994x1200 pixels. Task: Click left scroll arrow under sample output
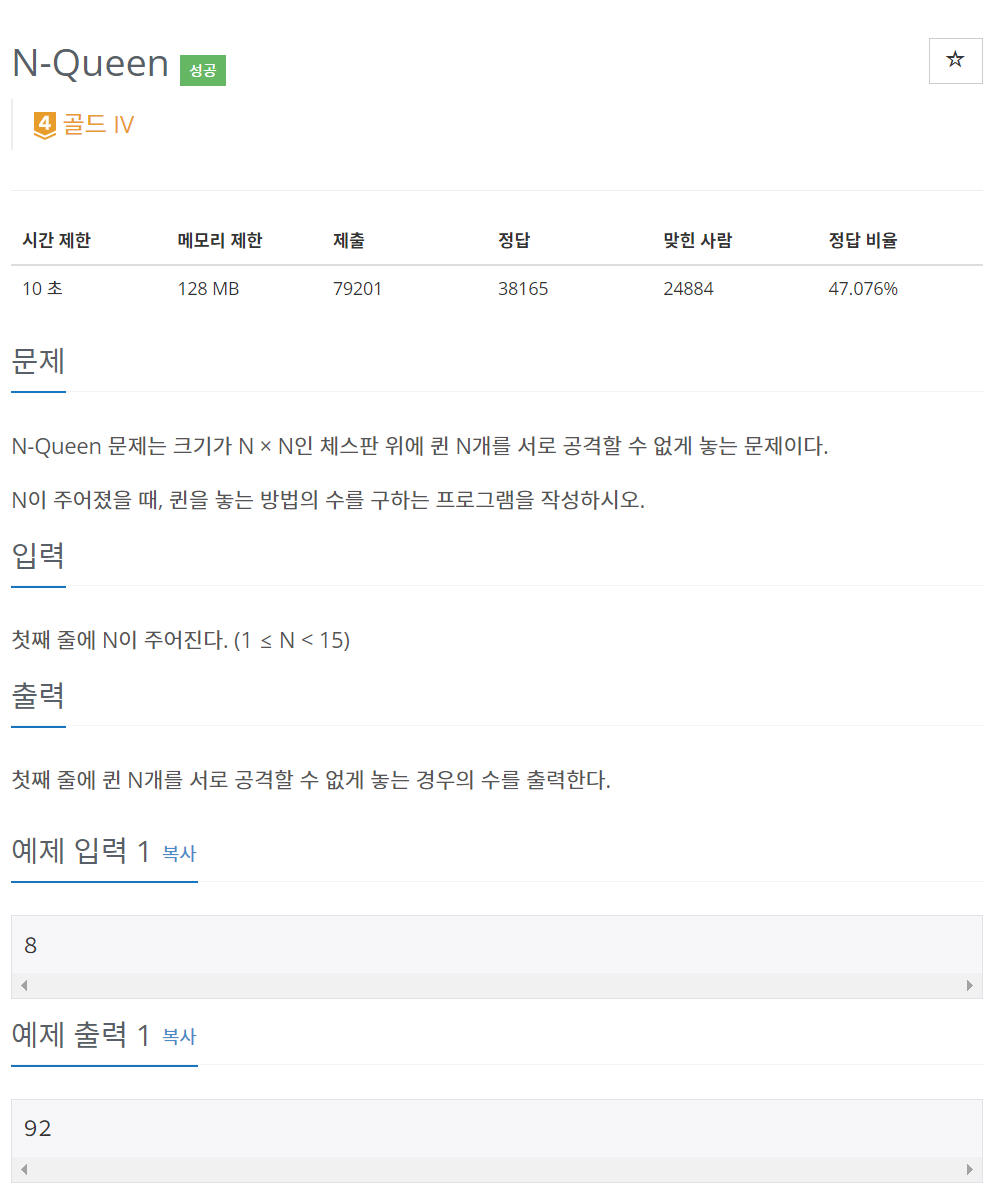pos(24,1169)
